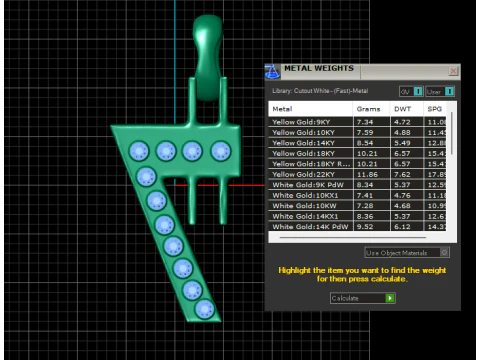The image size is (480, 360).
Task: Close the Metal Weights panel
Action: pos(453,71)
